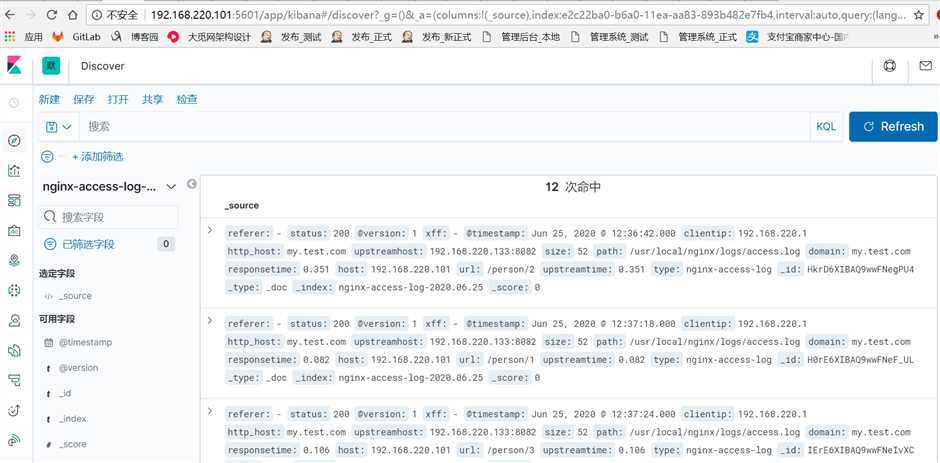Click 共享 menu item
The height and width of the screenshot is (463, 940).
tap(152, 100)
